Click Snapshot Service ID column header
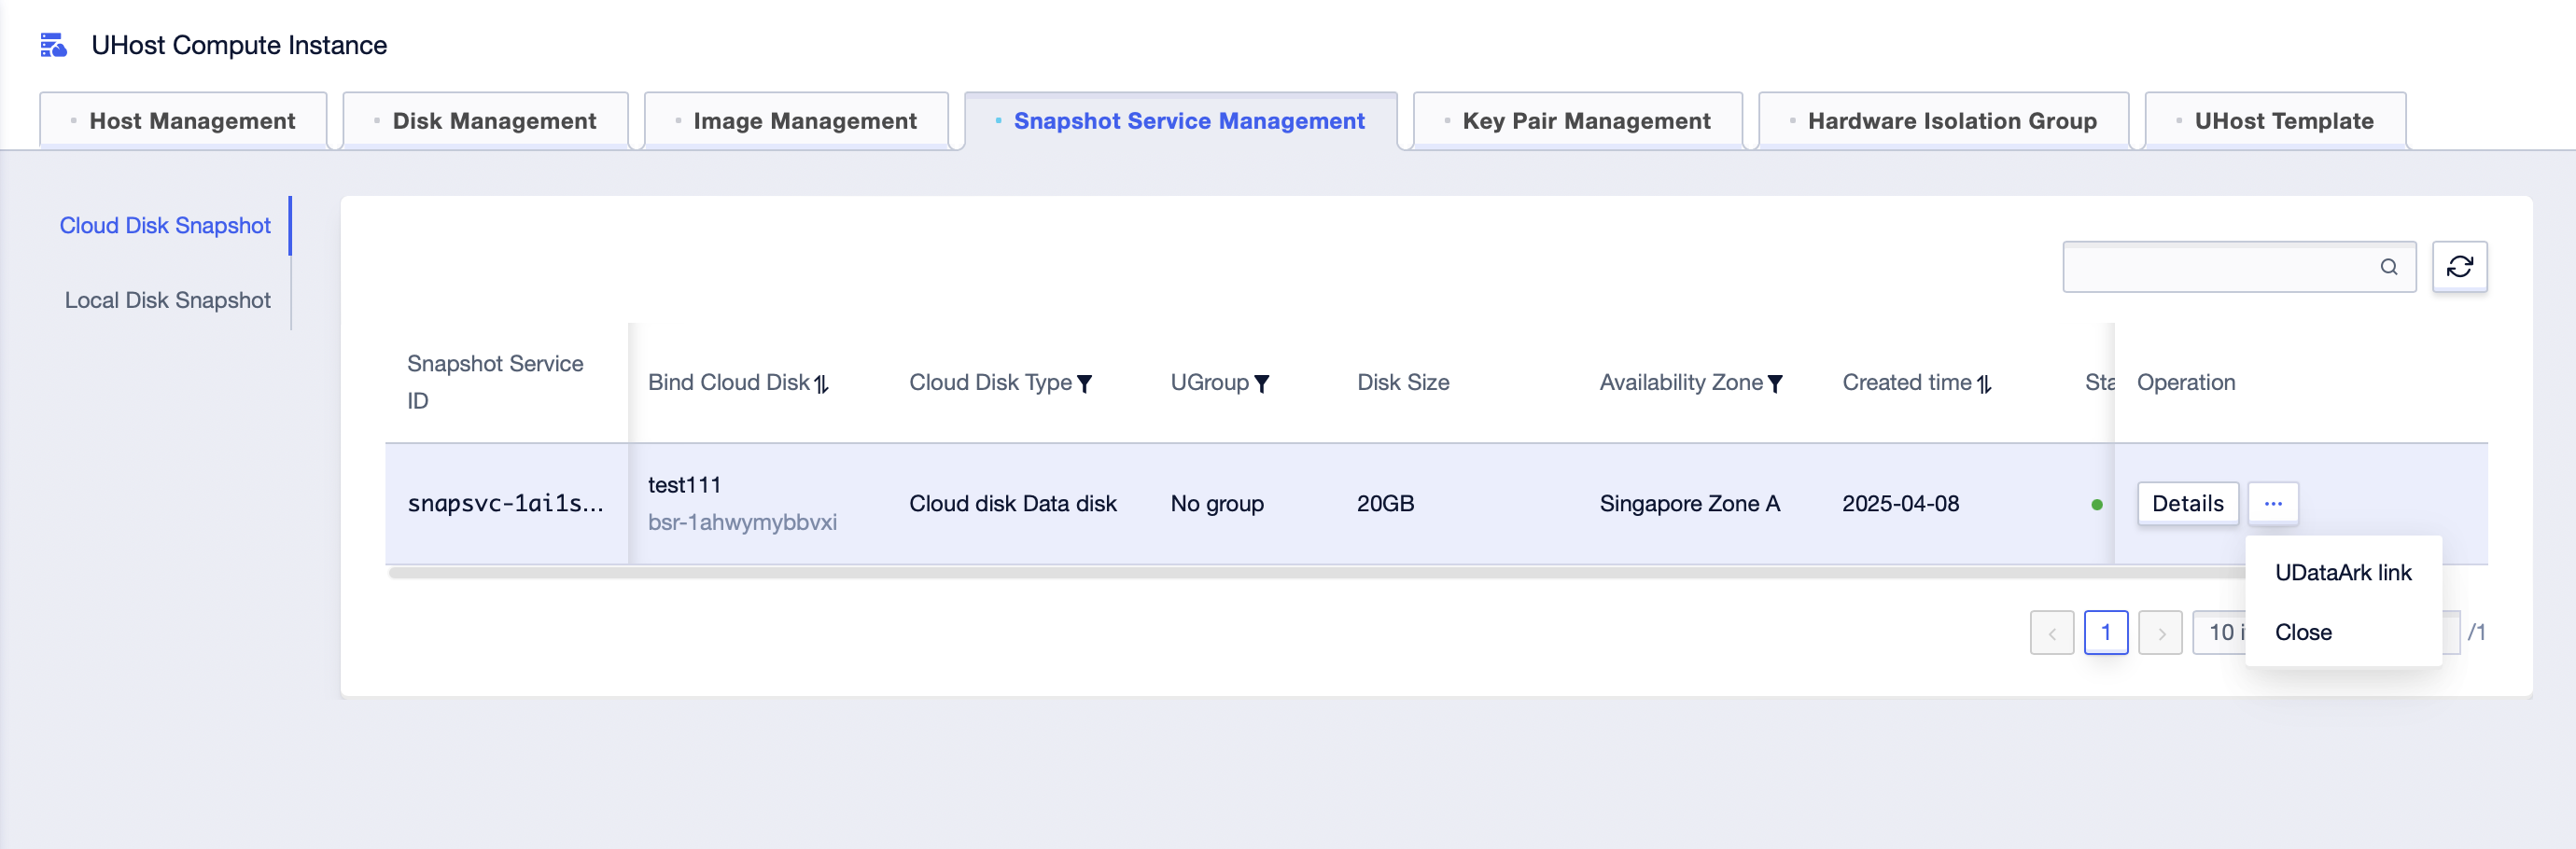This screenshot has height=849, width=2576. (495, 382)
